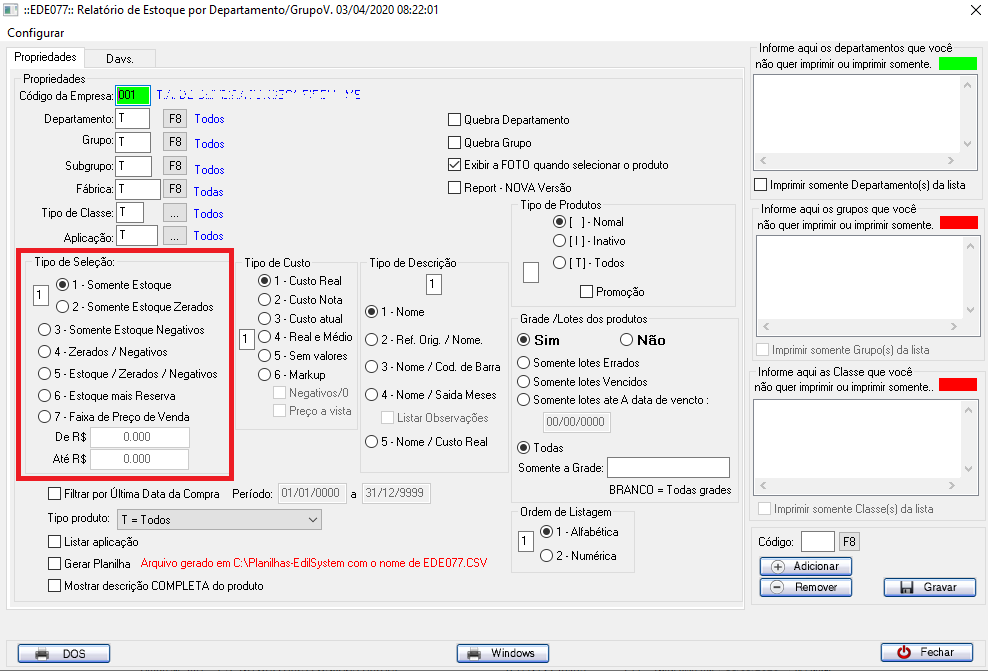Check the Gerar Planilha option
Screen dimensions: 988x671
point(55,564)
